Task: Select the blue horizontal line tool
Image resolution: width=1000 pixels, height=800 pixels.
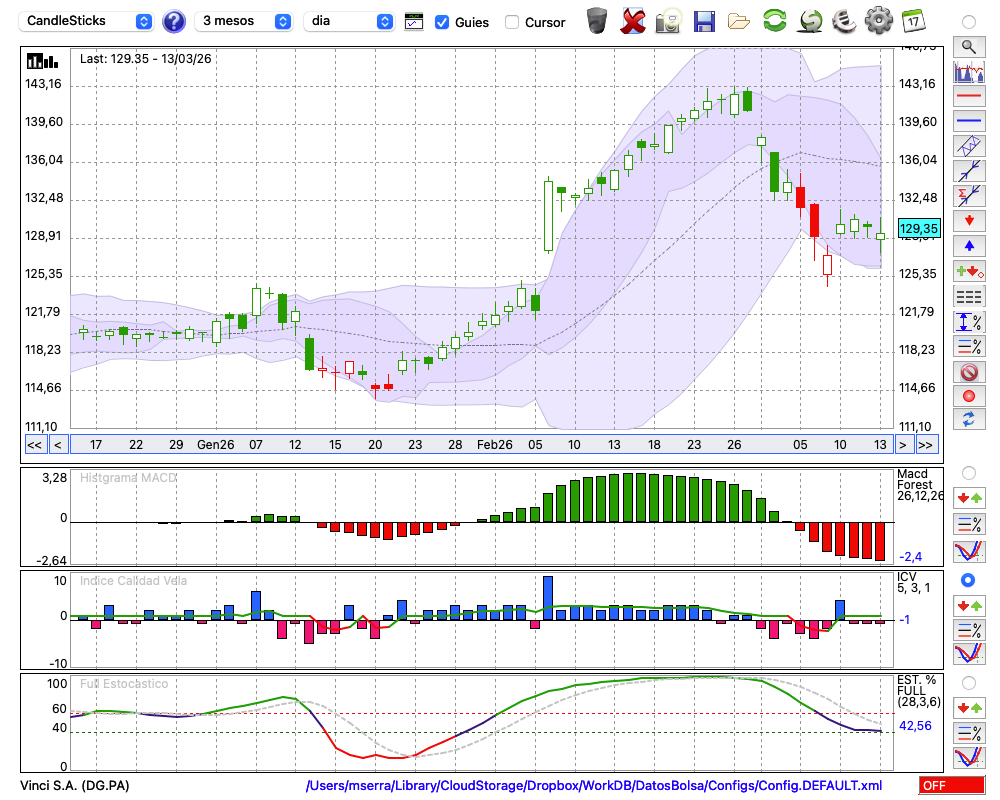Action: point(968,121)
